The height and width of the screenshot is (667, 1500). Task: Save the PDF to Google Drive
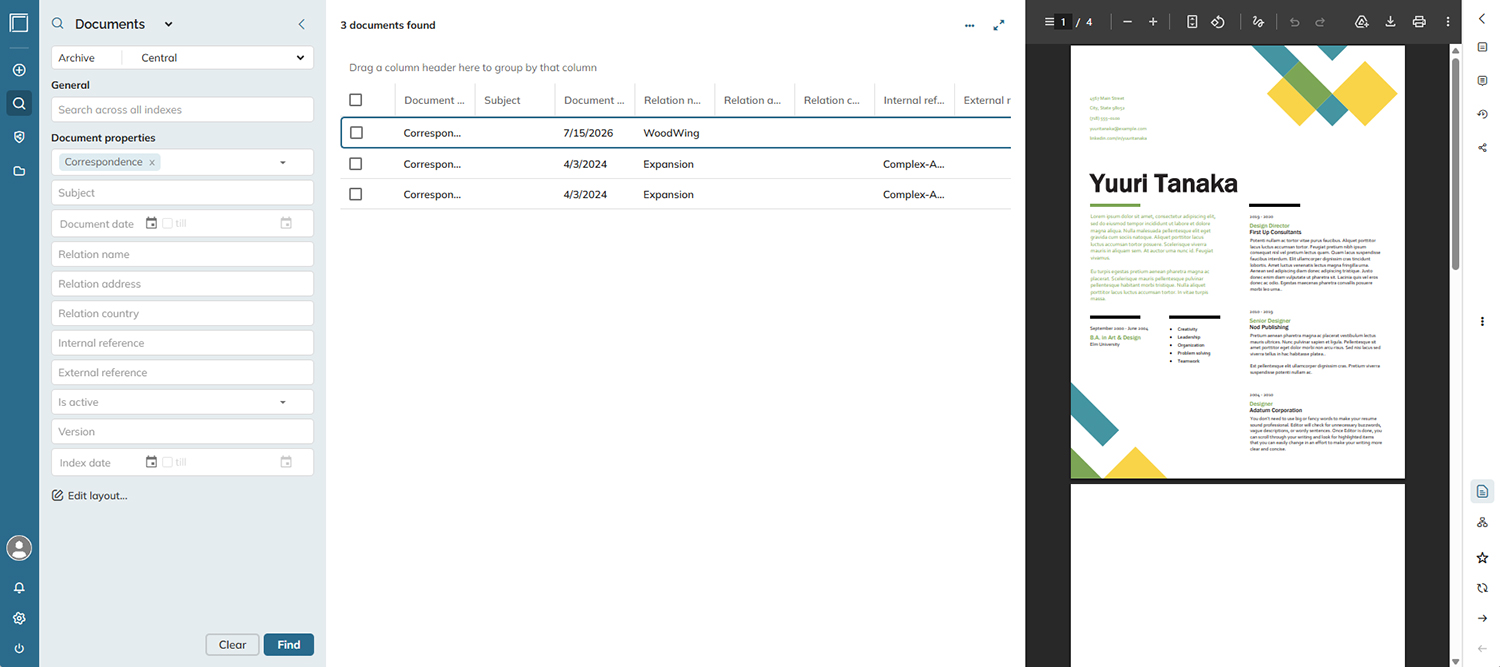pos(1361,22)
